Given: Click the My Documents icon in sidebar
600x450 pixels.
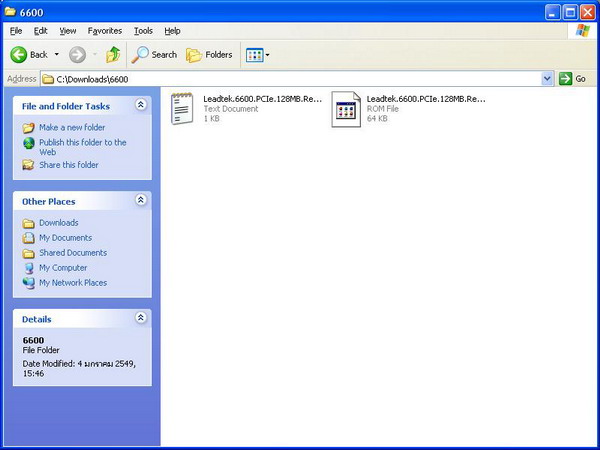Looking at the screenshot, I should coord(28,238).
